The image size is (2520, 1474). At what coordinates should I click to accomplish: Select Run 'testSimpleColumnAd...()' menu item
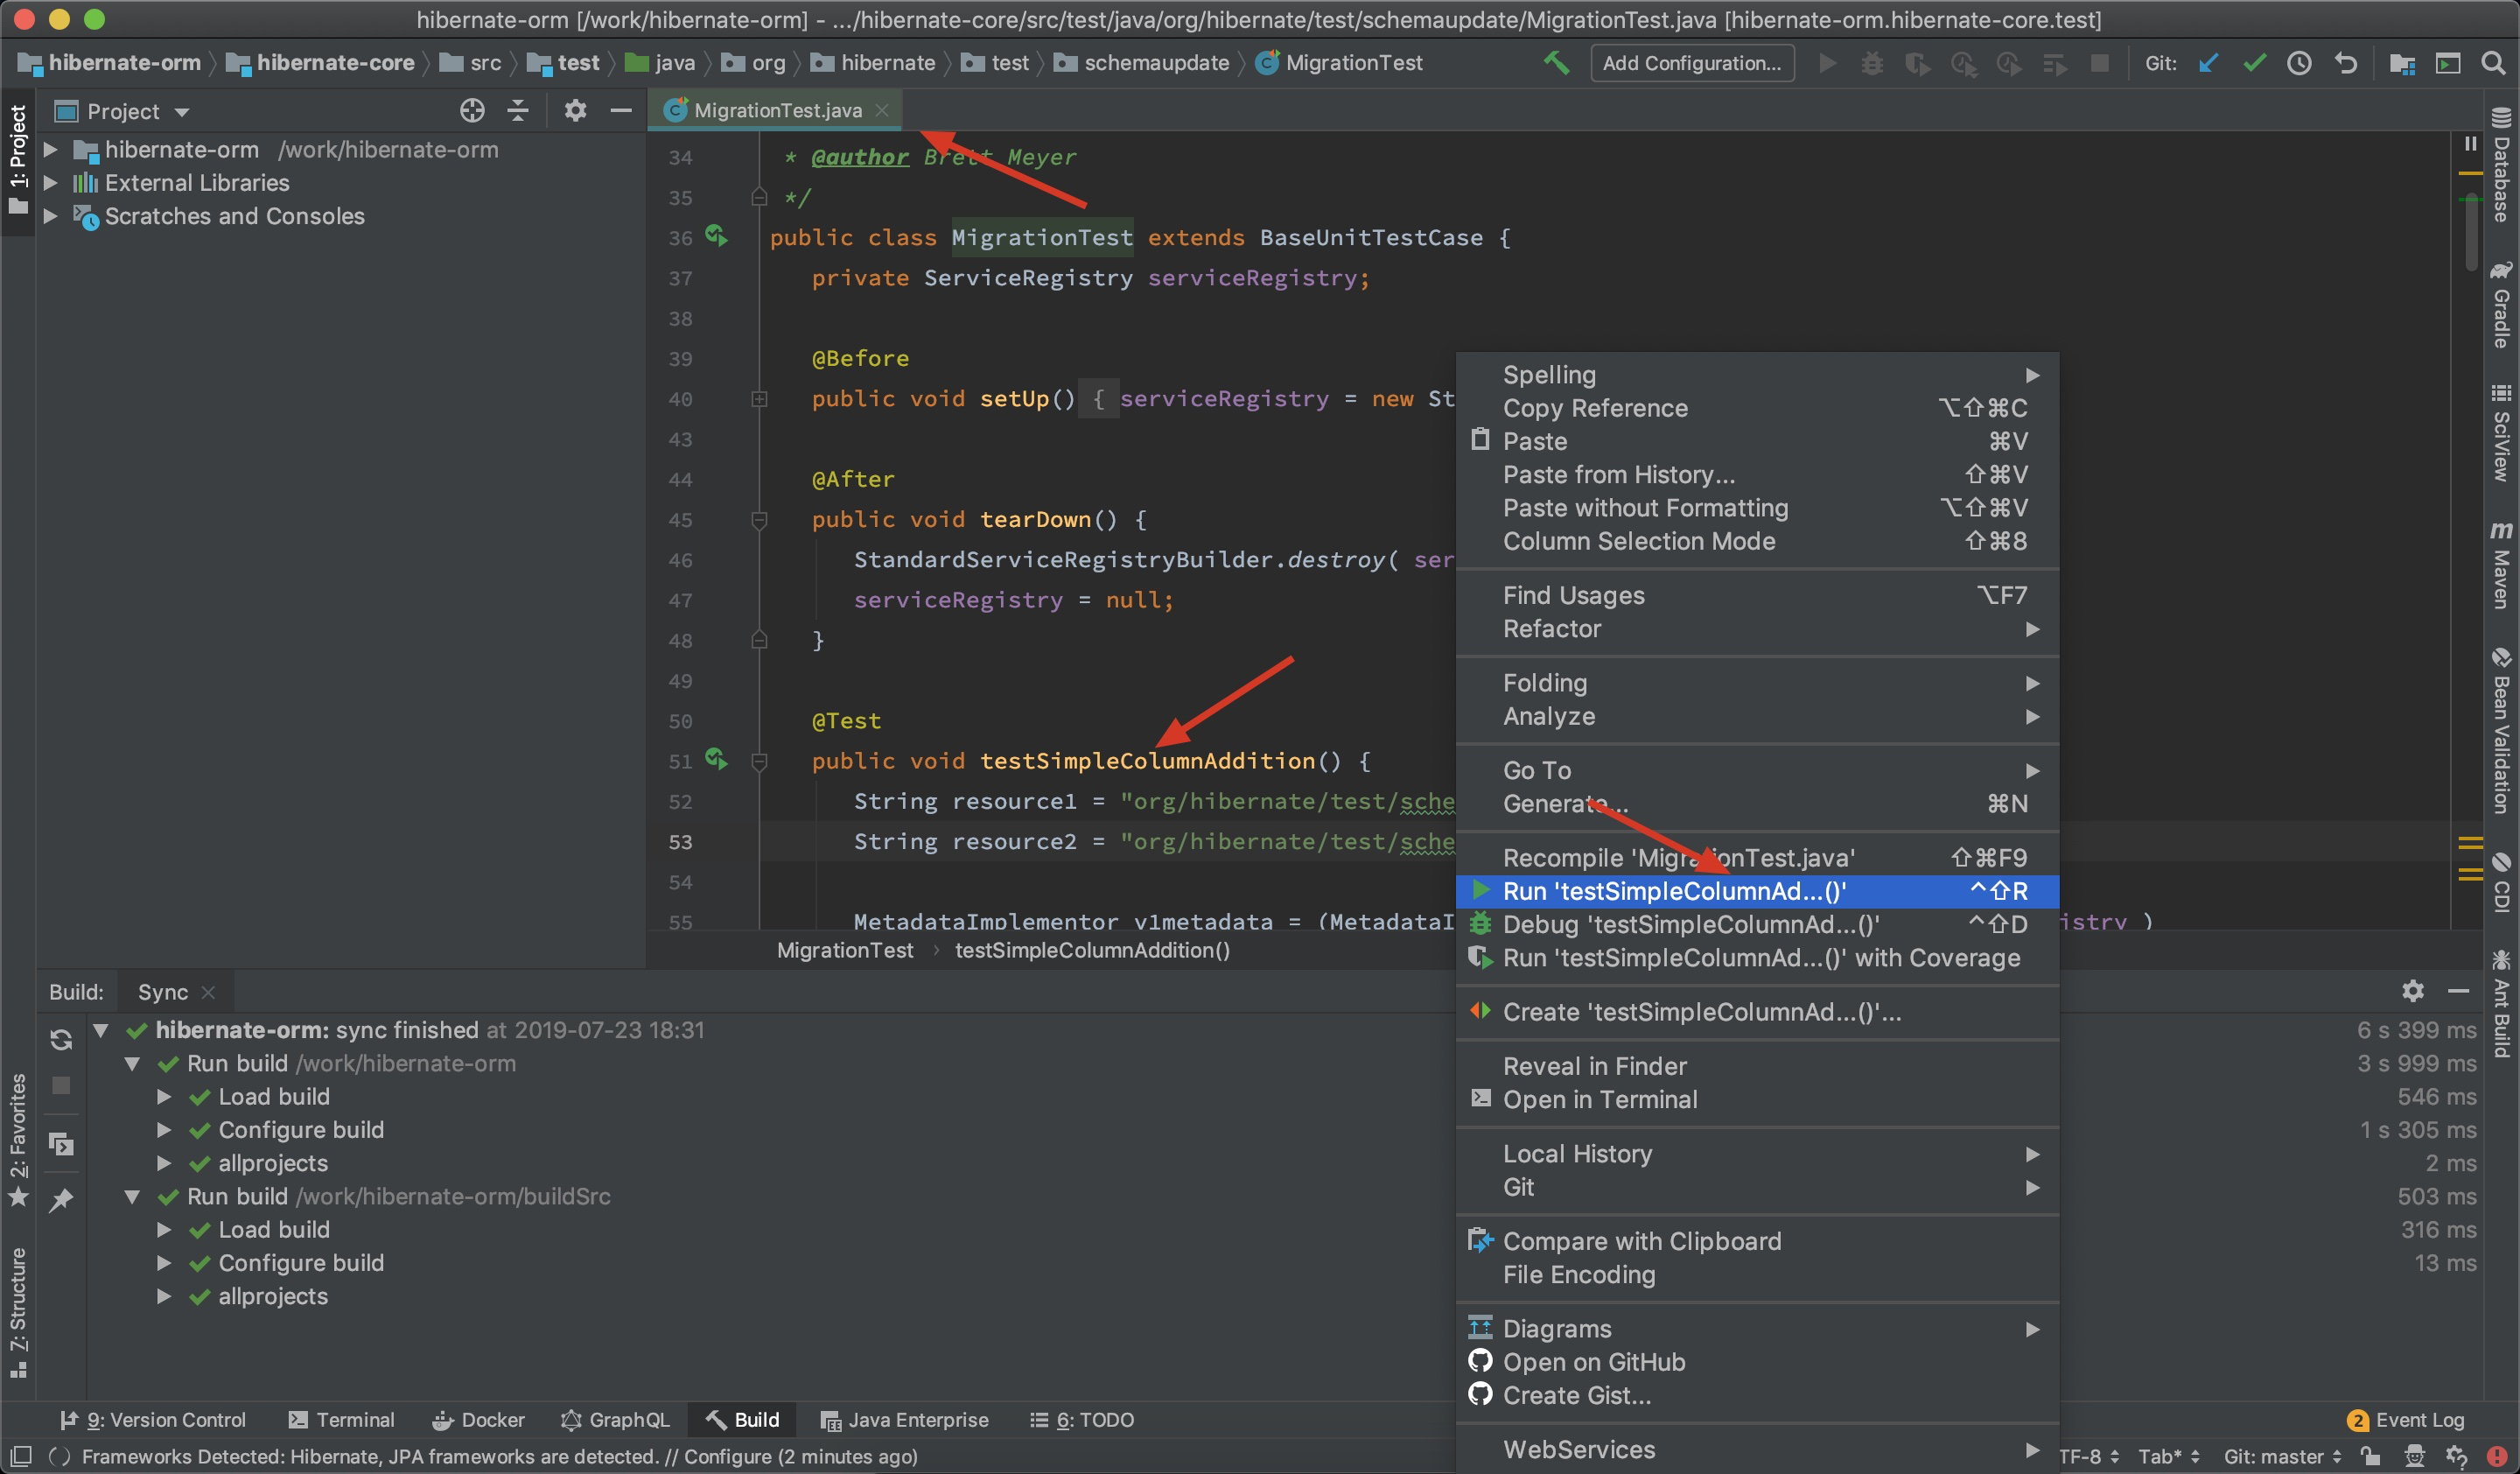tap(1674, 891)
